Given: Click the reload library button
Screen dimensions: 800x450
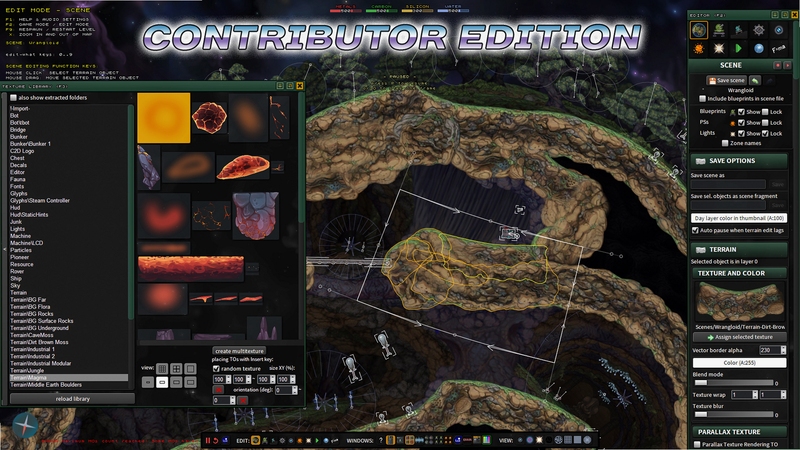Looking at the screenshot, I should (72, 398).
